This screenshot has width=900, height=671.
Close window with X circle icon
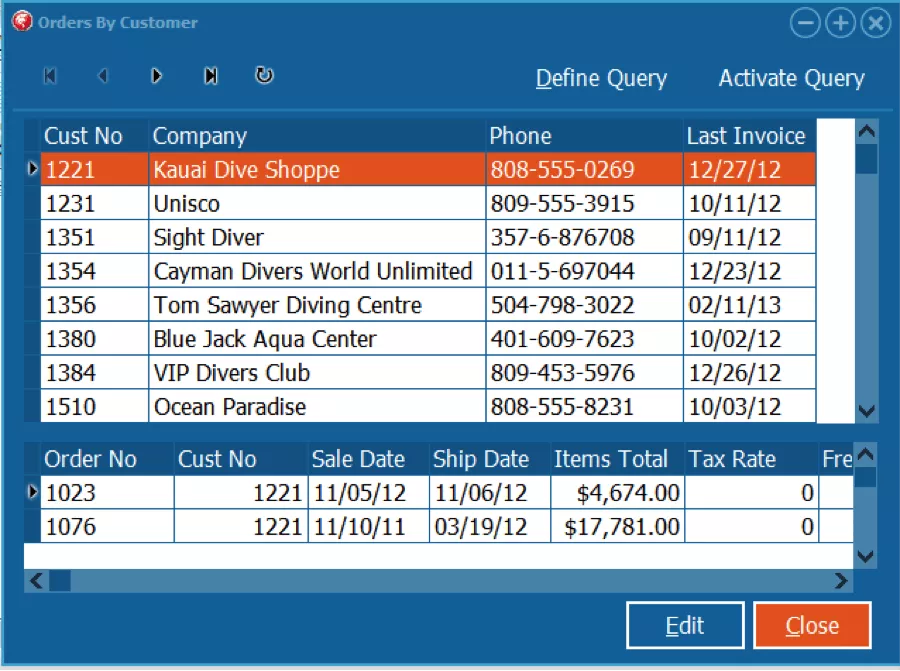coord(876,23)
